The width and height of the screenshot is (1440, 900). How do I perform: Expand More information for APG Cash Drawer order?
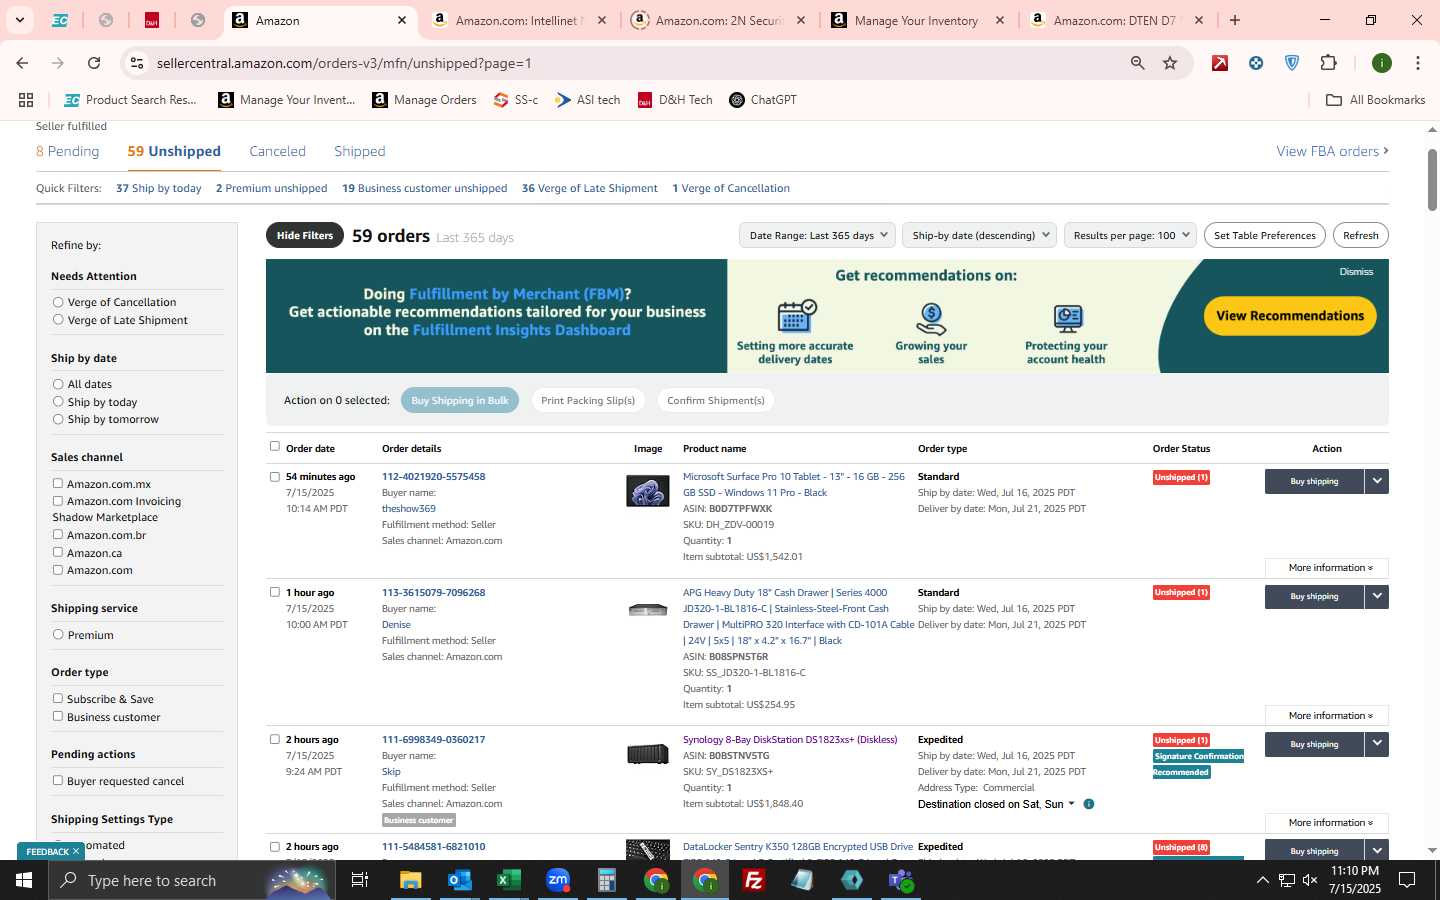pos(1326,716)
